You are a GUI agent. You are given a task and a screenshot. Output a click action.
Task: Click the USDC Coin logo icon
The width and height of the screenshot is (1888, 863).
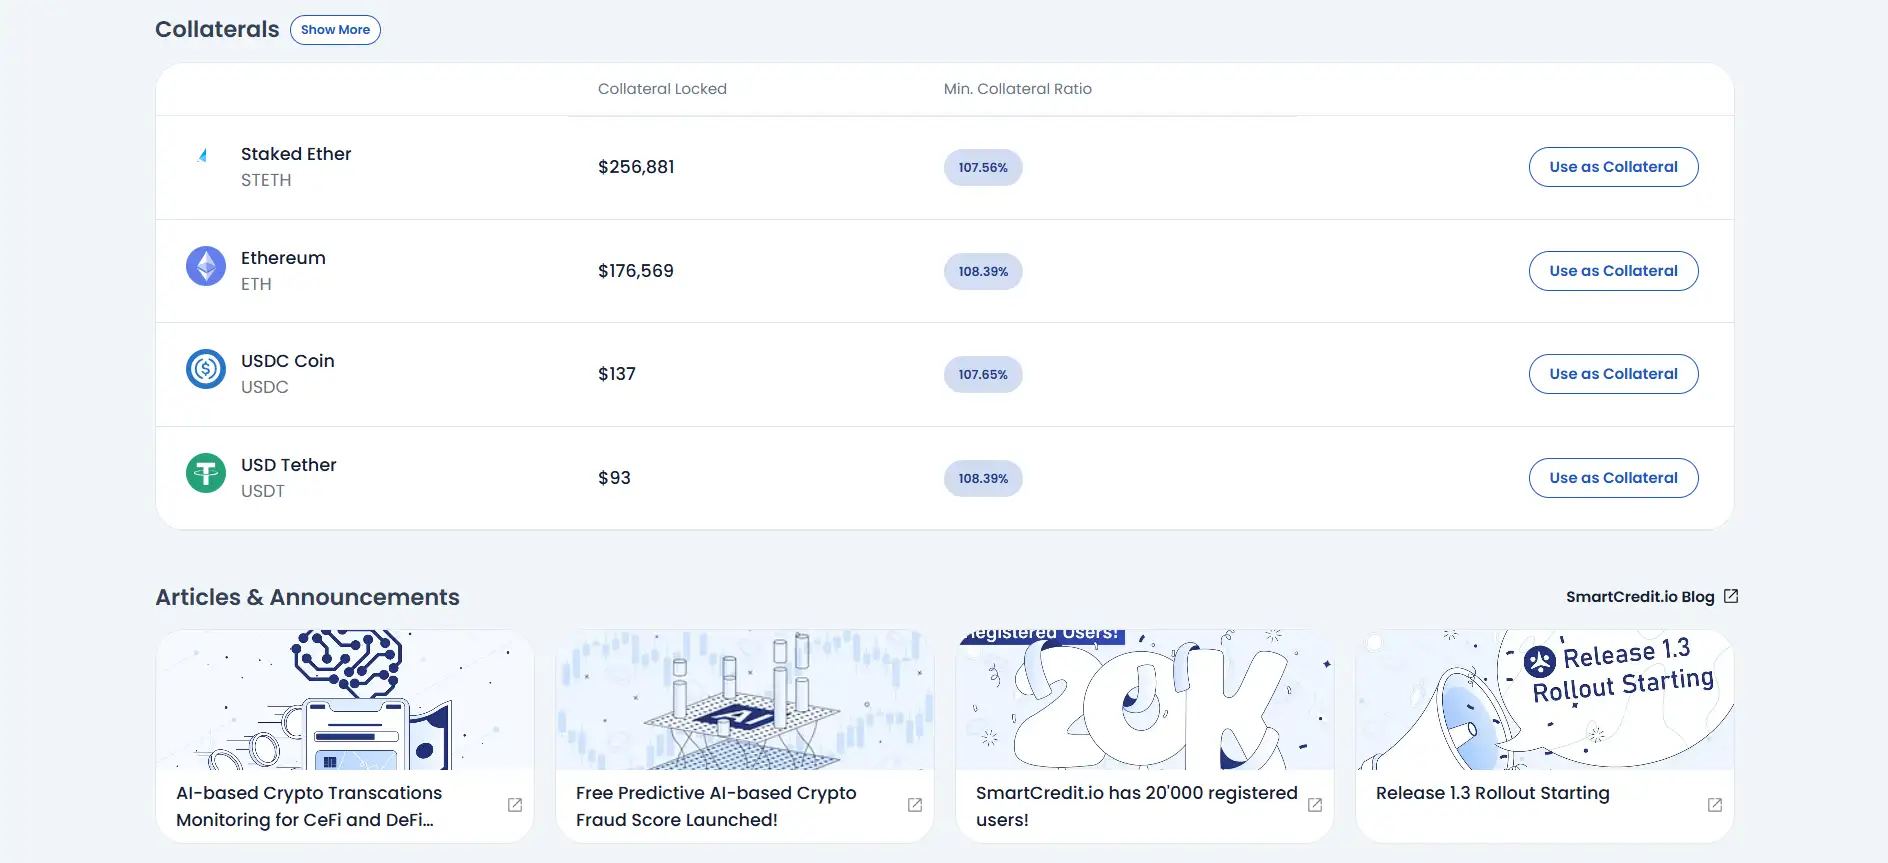tap(206, 369)
